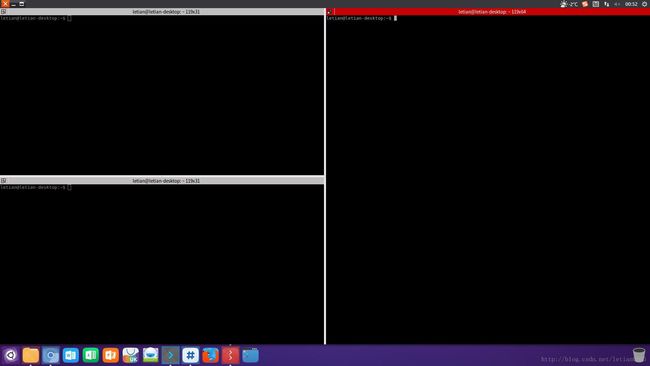
Task: Click the weather indicator in top panel
Action: click(569, 4)
